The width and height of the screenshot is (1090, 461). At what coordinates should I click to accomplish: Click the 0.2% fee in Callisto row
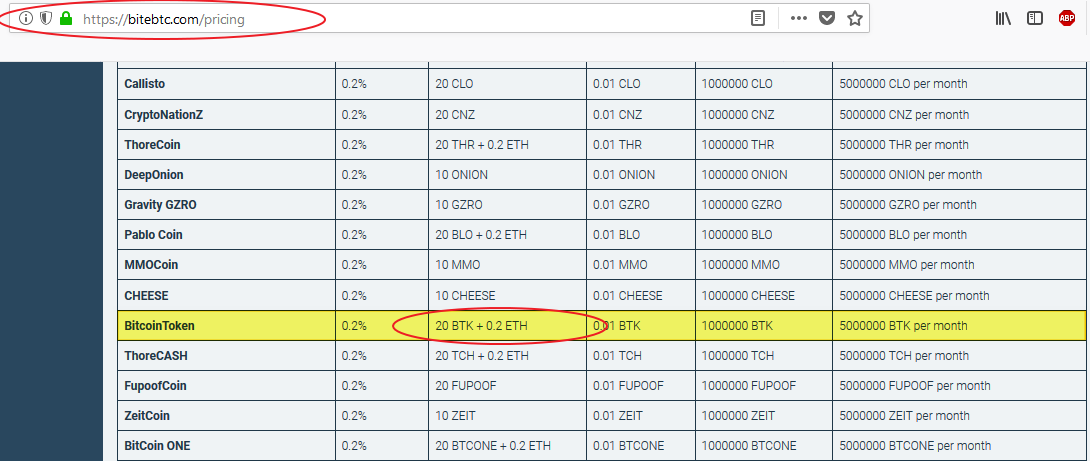382,83
